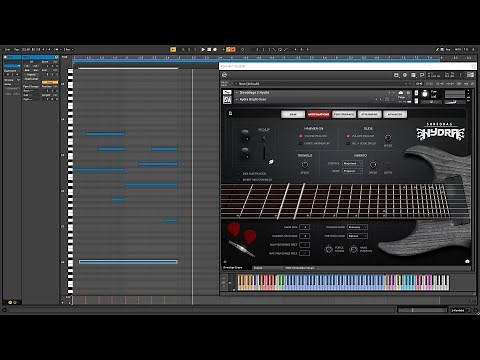Switch to the STRUMMING tab
Viewport: 480px width, 360px height.
coord(369,114)
